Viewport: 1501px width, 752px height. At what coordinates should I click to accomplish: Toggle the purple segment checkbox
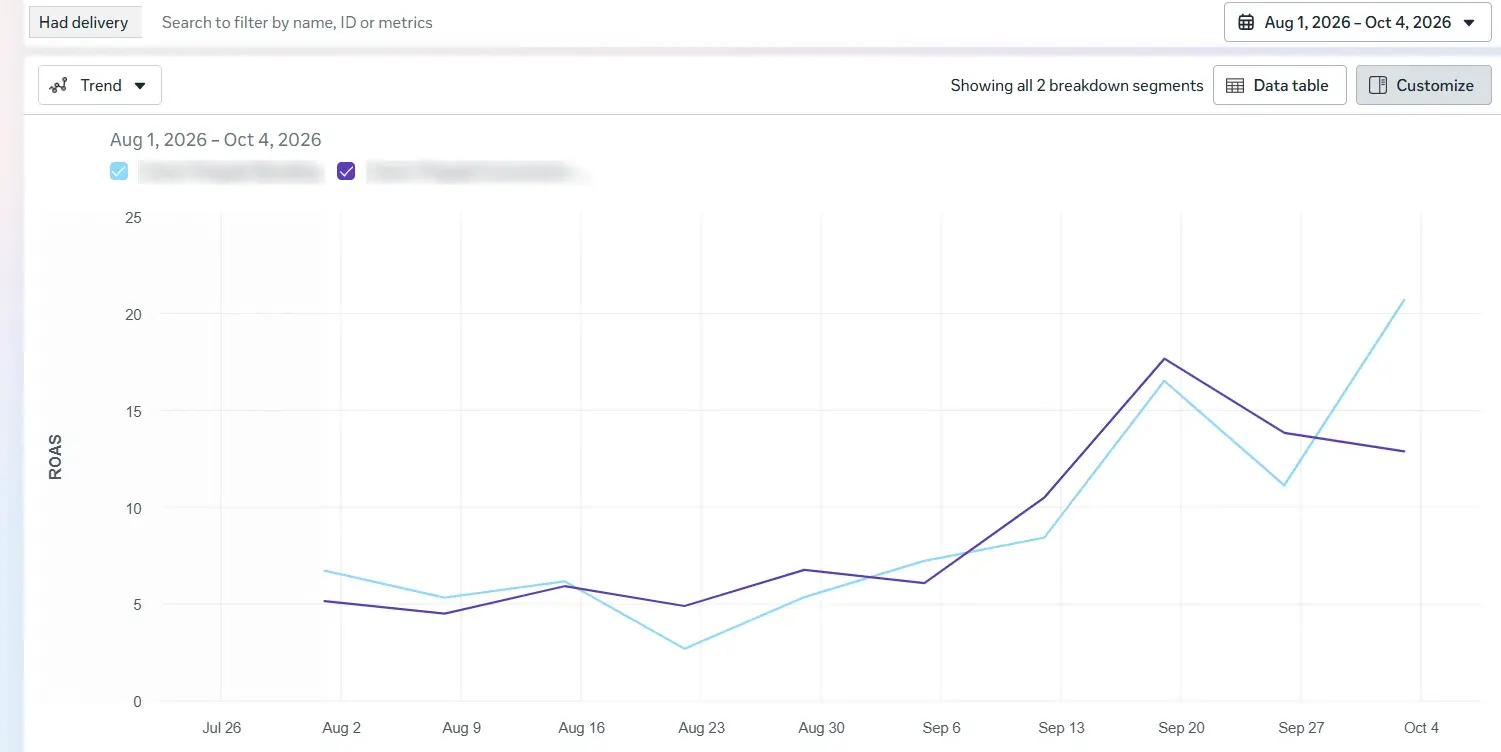point(347,171)
